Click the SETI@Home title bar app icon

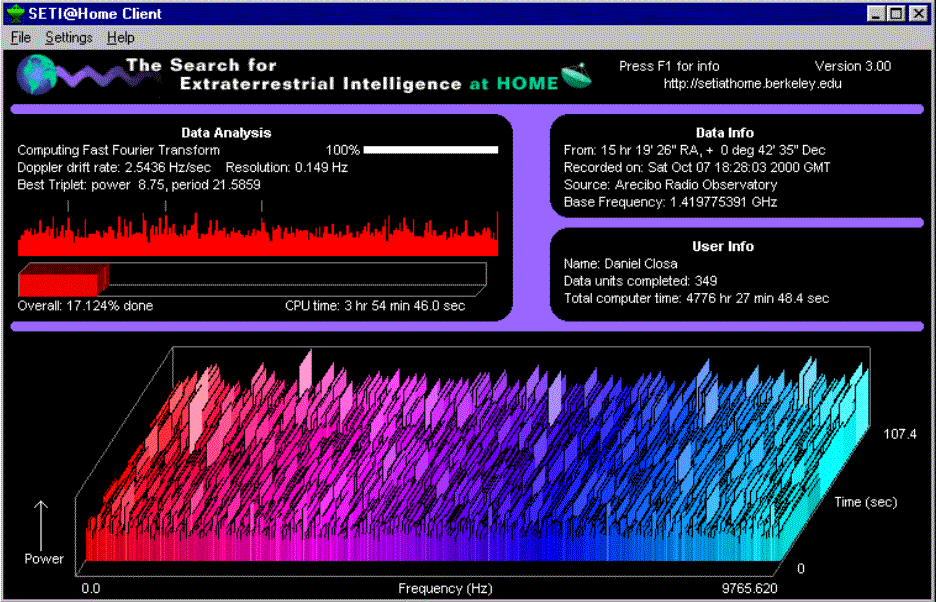[15, 13]
